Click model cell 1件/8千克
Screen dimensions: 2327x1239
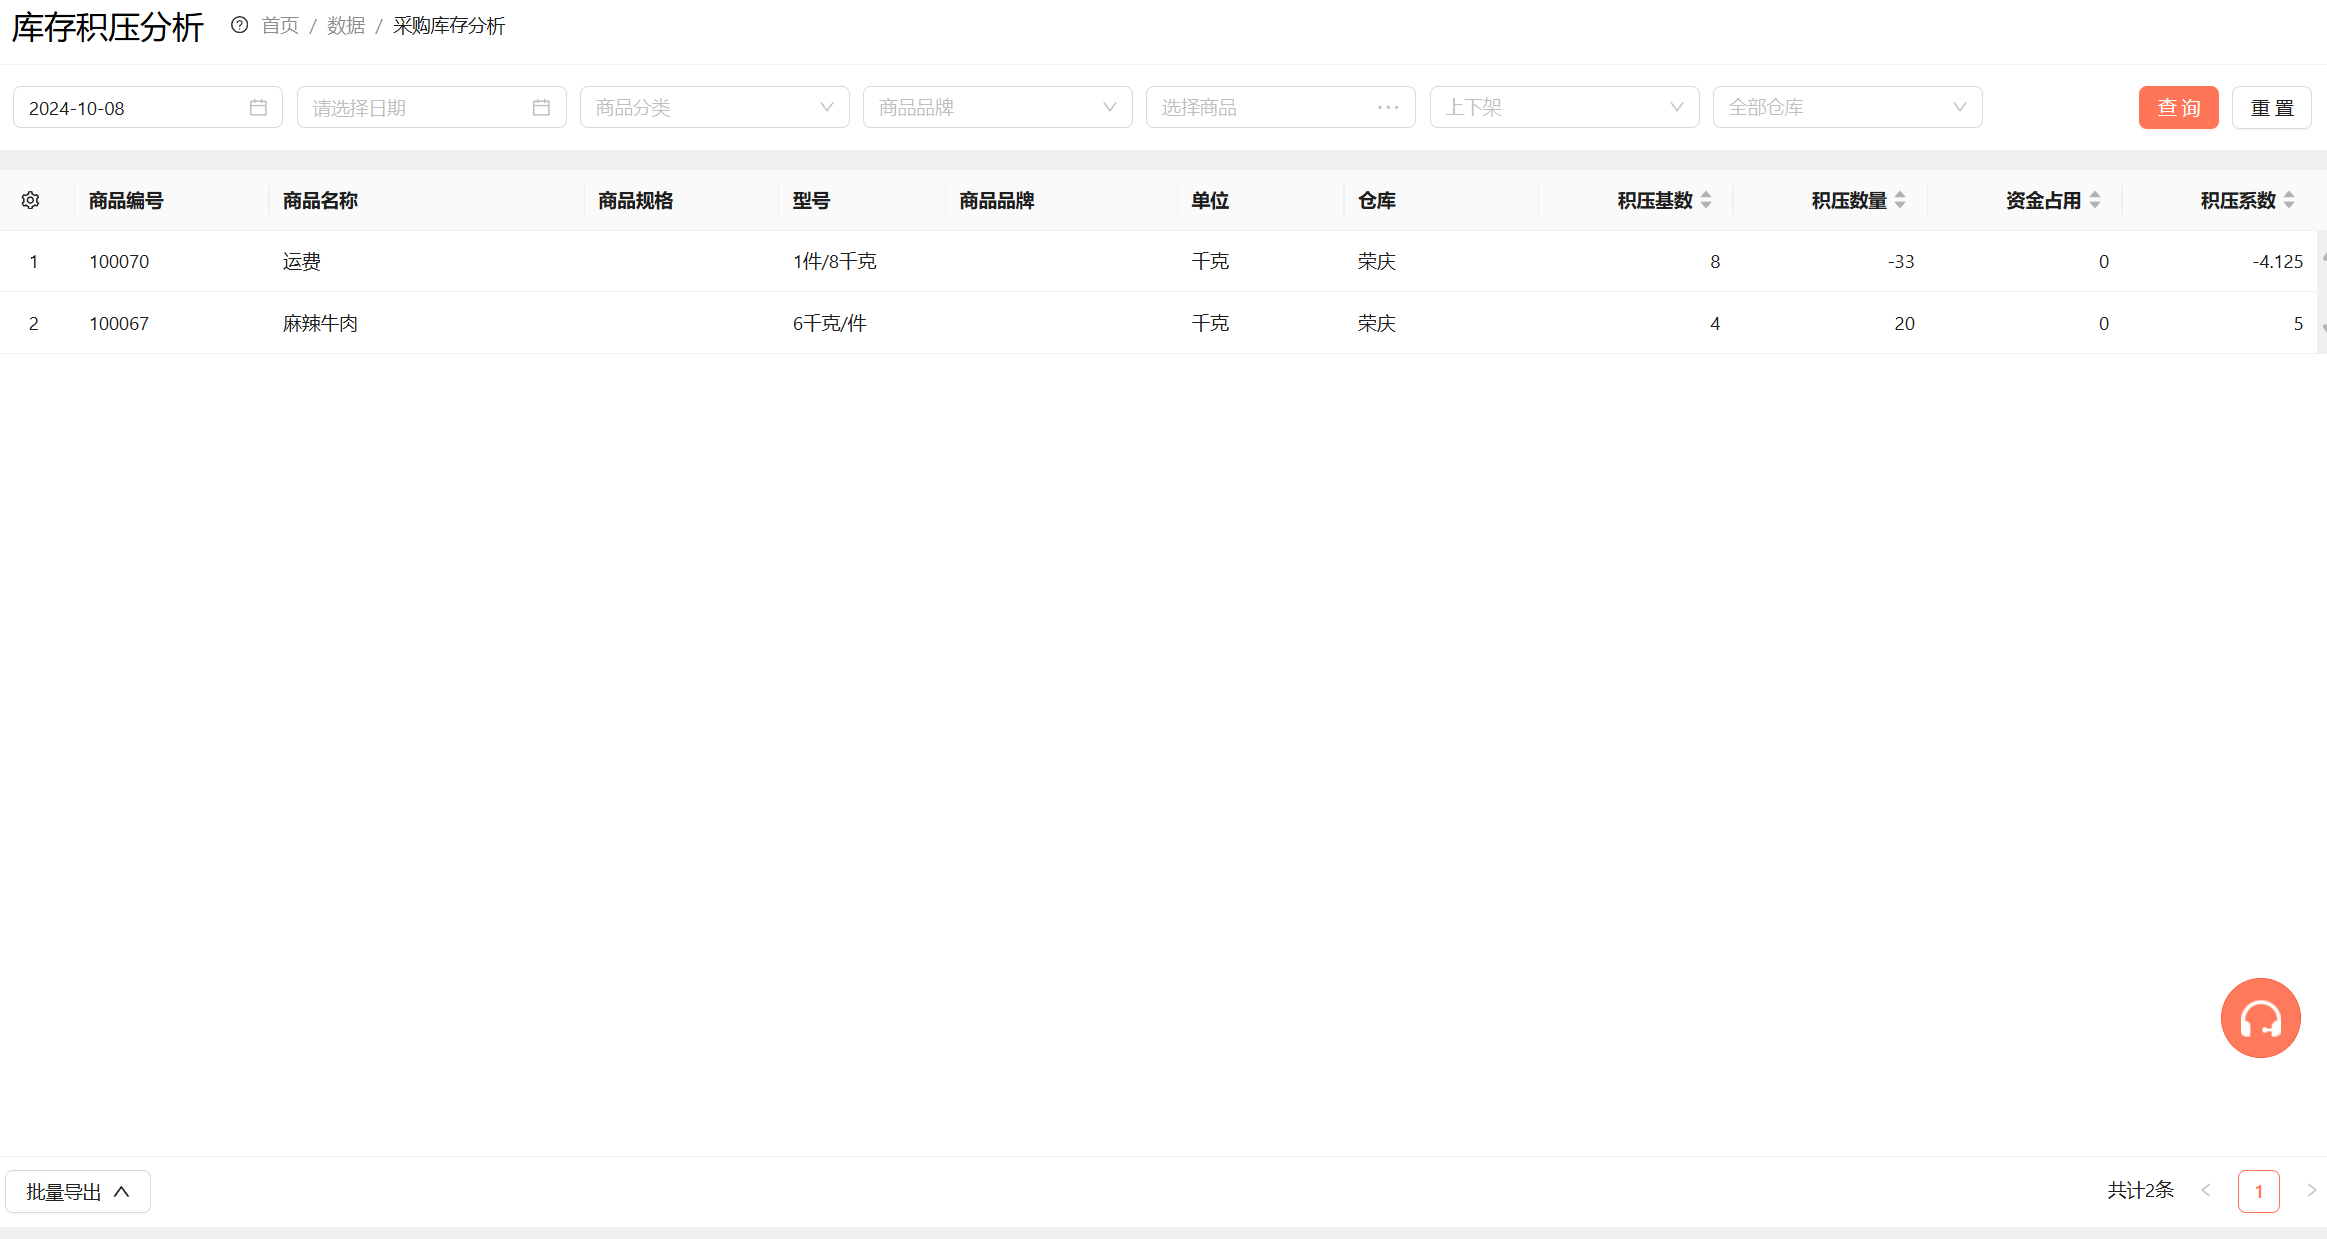click(x=835, y=261)
